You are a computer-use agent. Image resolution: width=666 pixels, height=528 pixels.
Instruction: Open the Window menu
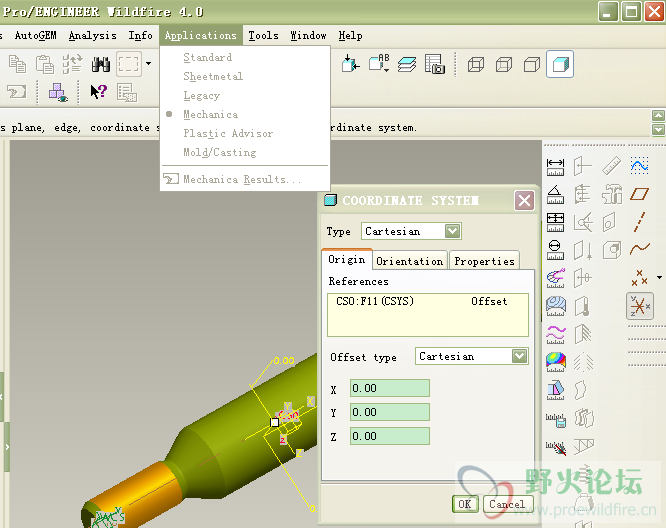click(308, 36)
